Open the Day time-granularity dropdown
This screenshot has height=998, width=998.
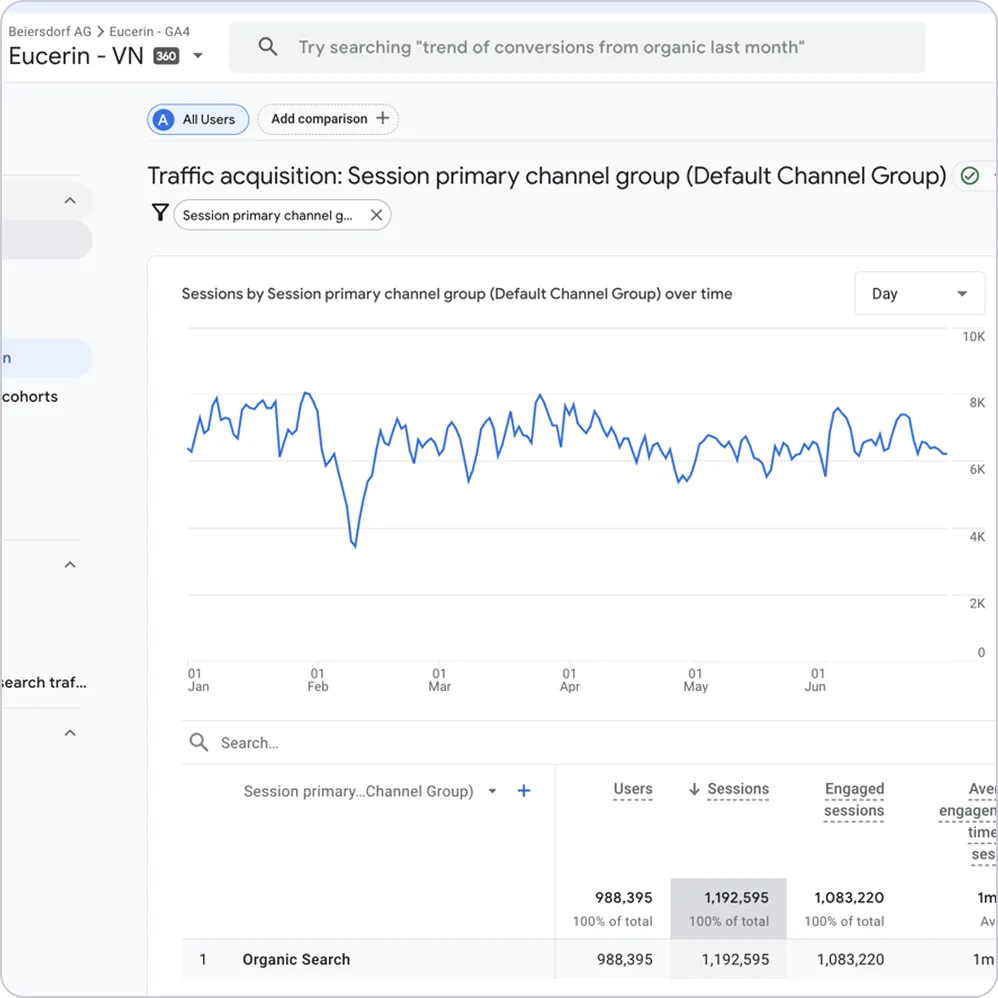coord(919,293)
